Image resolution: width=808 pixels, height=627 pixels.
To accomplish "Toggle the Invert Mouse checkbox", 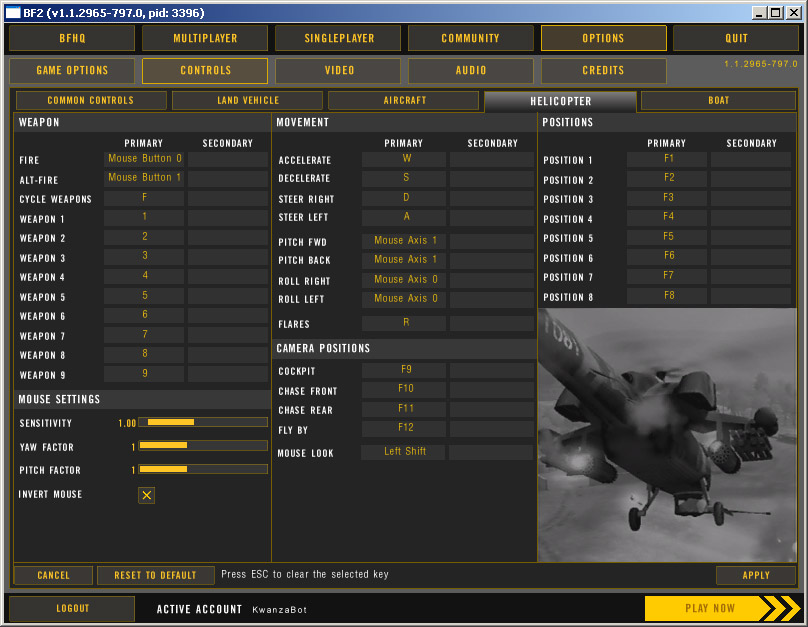I will click(x=146, y=495).
